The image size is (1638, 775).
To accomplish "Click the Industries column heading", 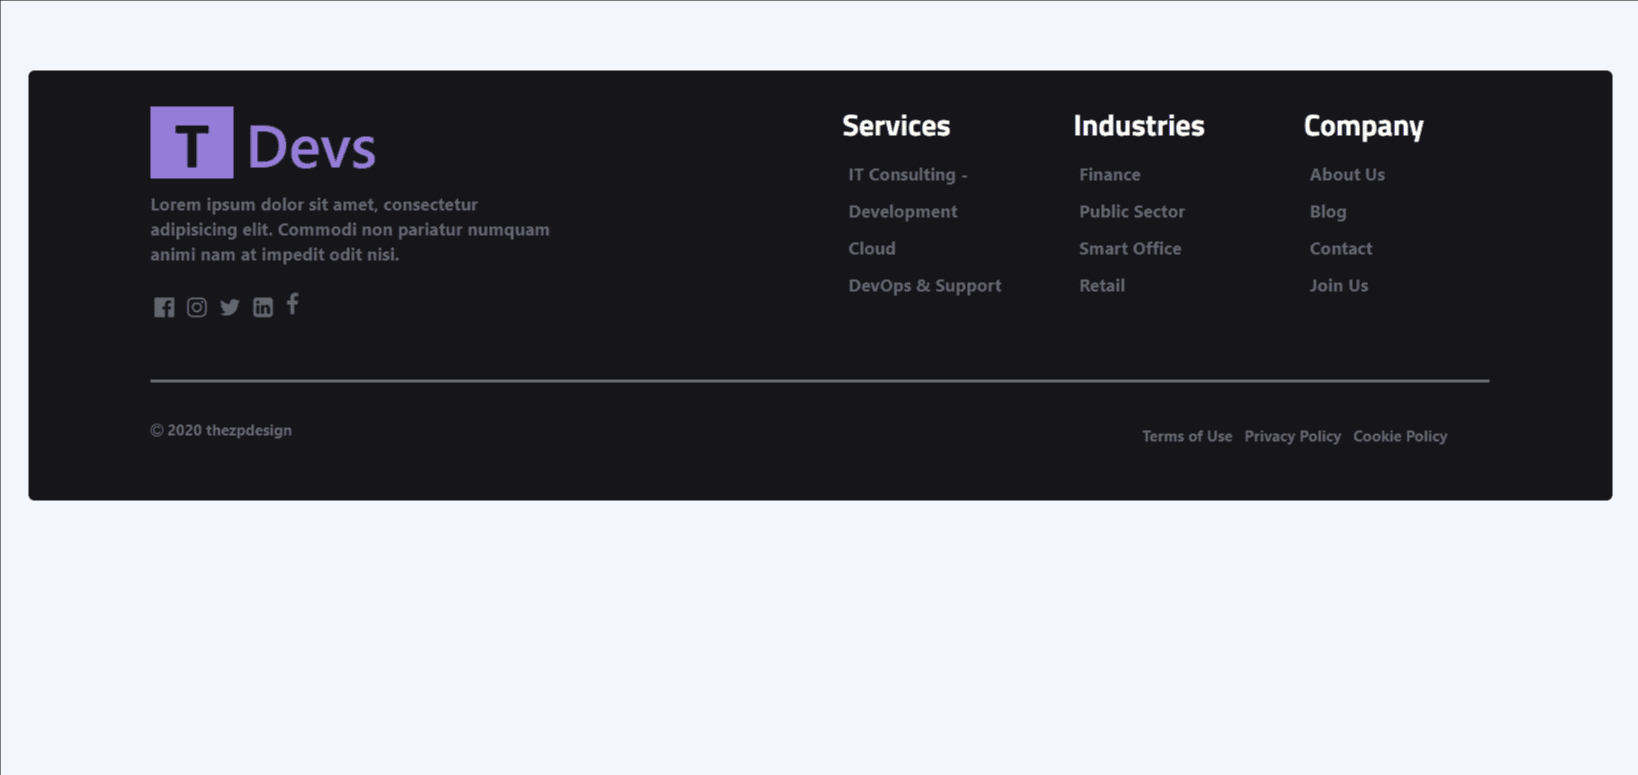I will pos(1139,126).
